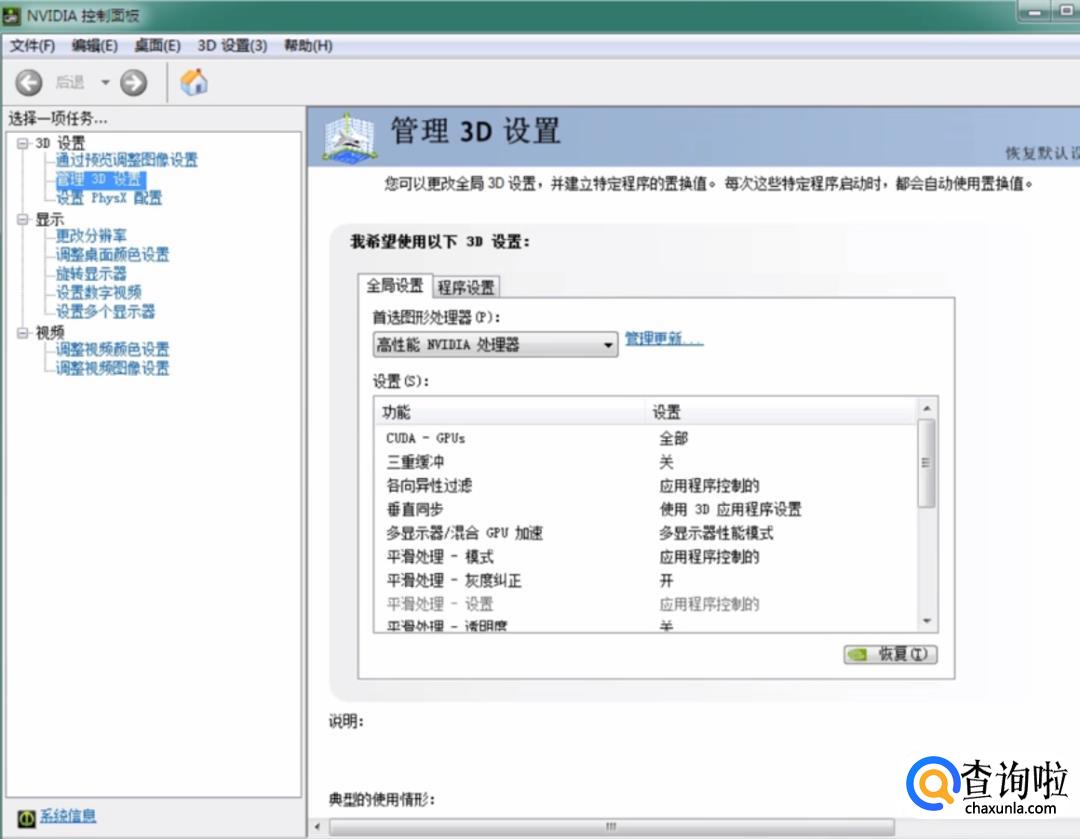This screenshot has height=839, width=1080.
Task: Open the back history dropdown arrow
Action: (105, 83)
